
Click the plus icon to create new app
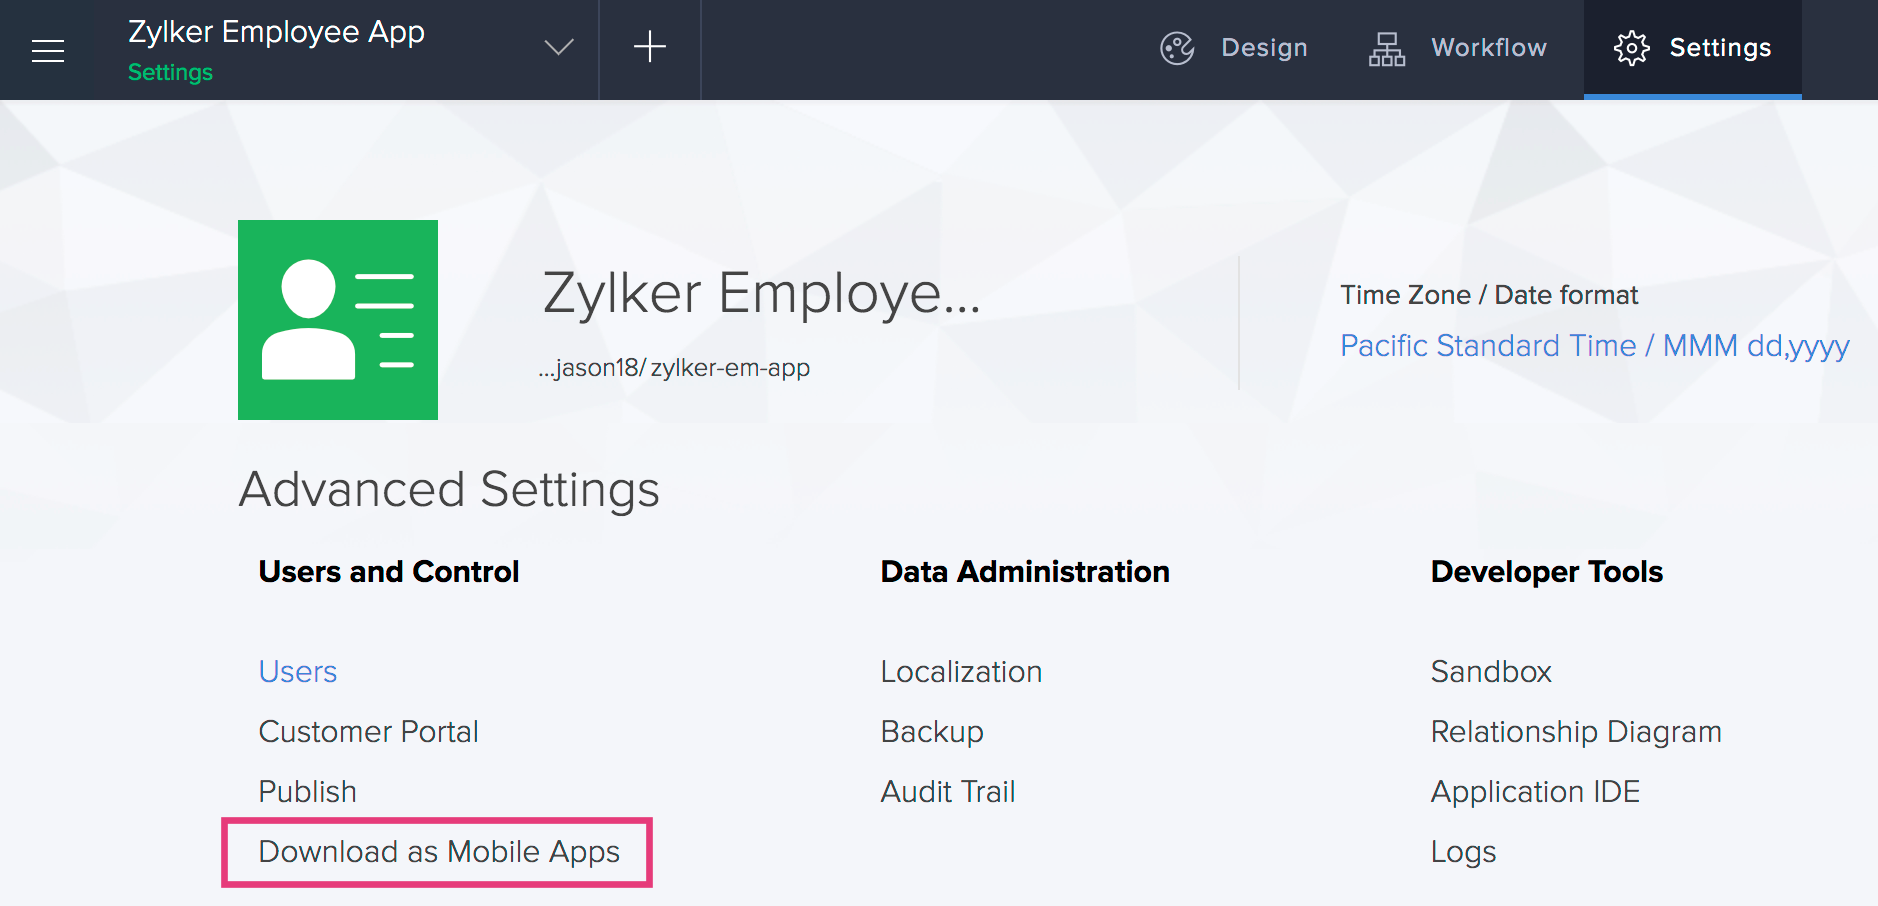649,47
